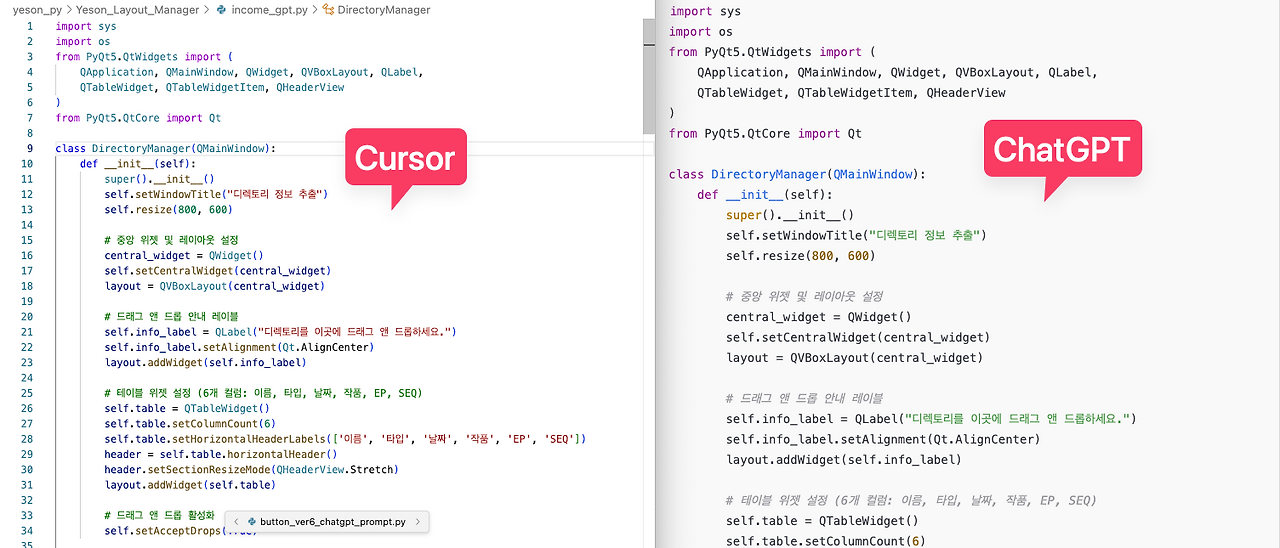Click 'self.setCentralWidget(central_widget)' in ChatGPT code
The width and height of the screenshot is (1280, 548).
click(858, 337)
